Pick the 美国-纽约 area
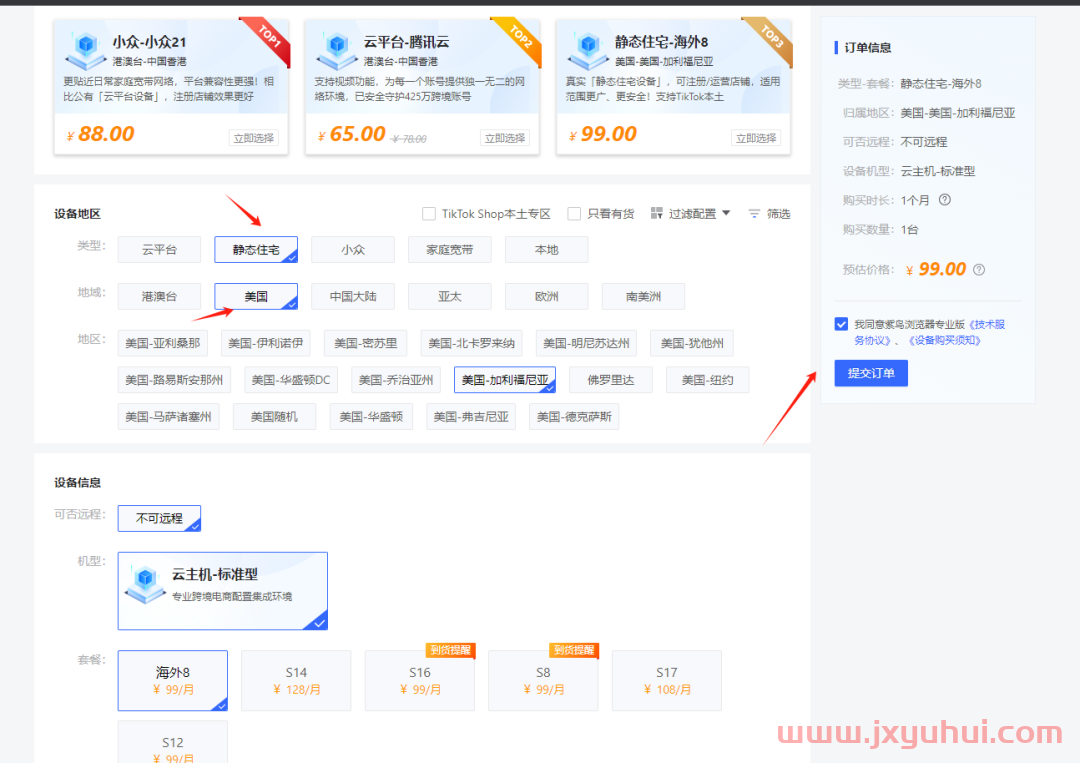This screenshot has height=763, width=1080. [x=707, y=379]
